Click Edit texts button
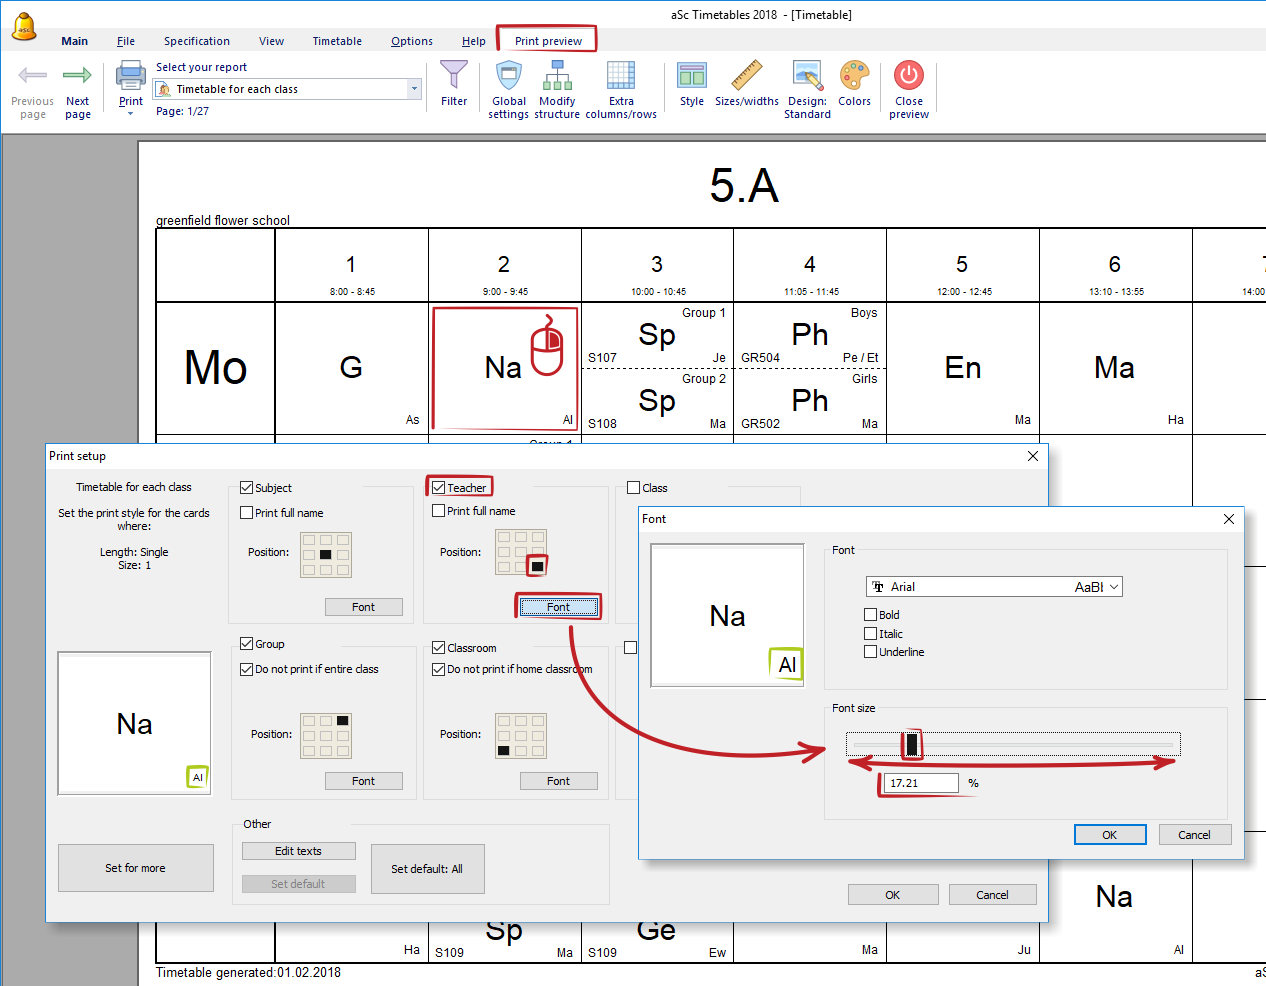Screen dimensions: 1266x986 pyautogui.click(x=298, y=851)
